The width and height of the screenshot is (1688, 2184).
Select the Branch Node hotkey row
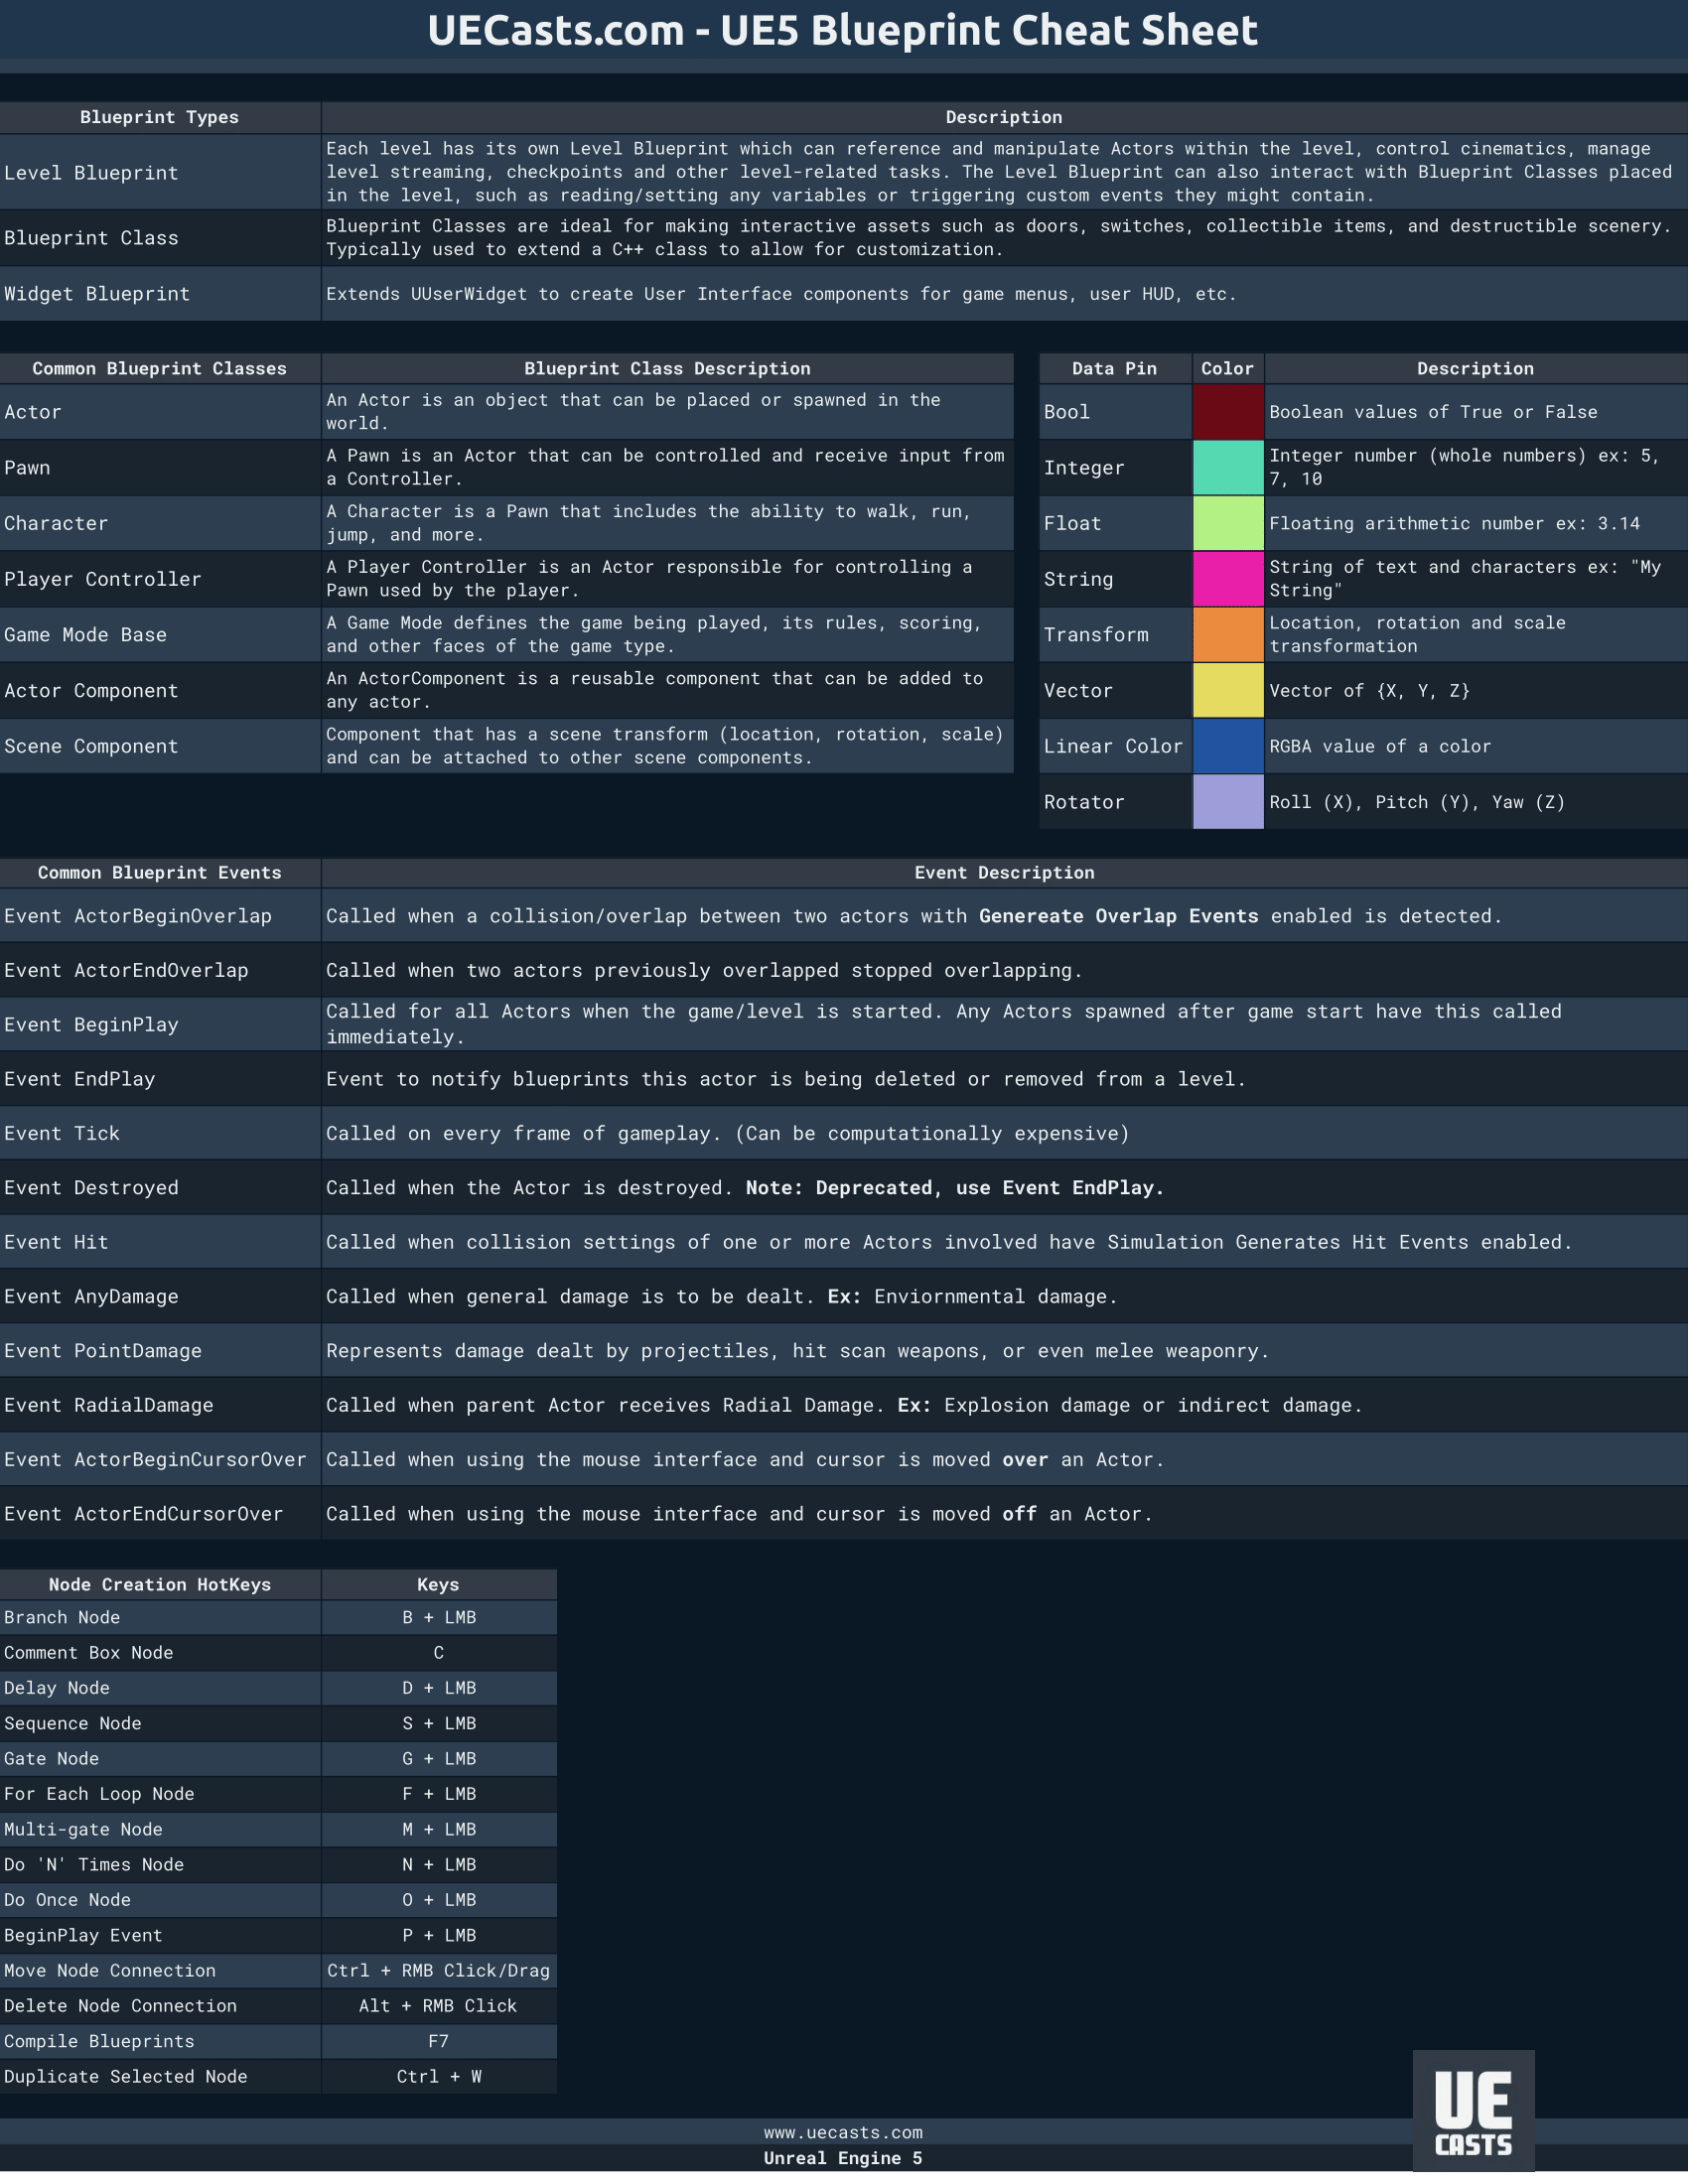pyautogui.click(x=278, y=1618)
